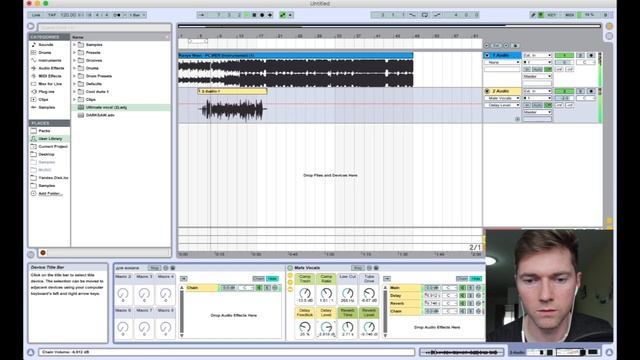This screenshot has height=360, width=640.
Task: Toggle the Male Vocals device activator
Action: tap(290, 268)
